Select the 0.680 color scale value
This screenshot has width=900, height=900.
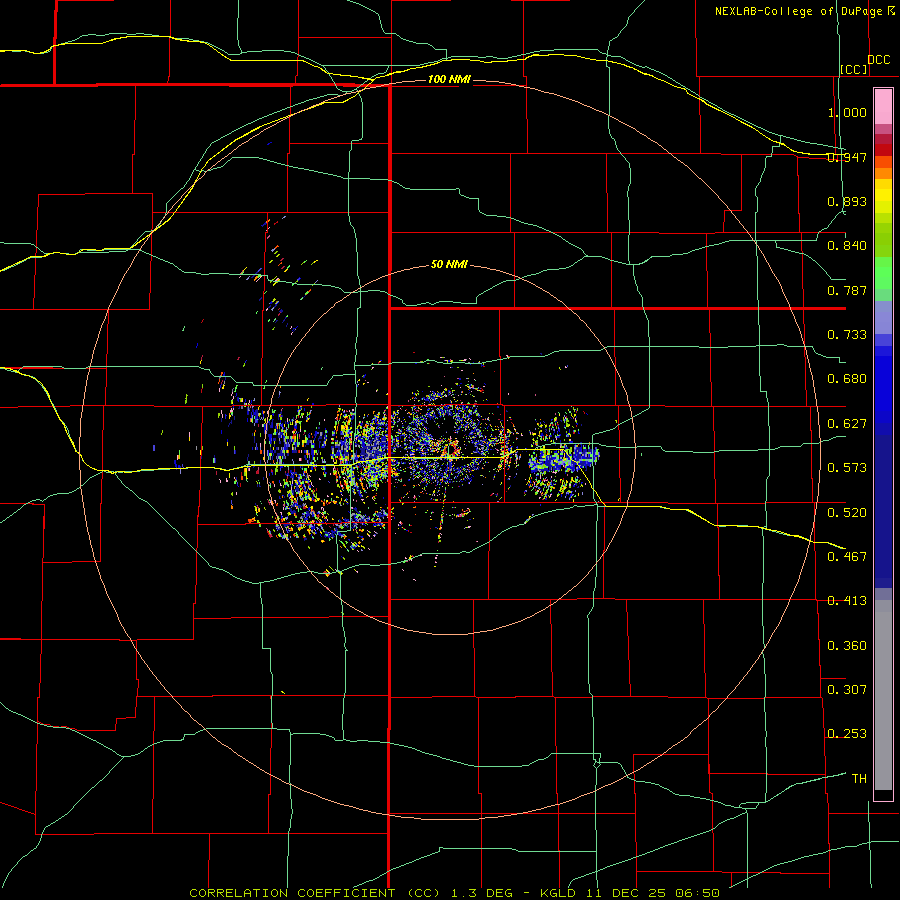coord(847,379)
